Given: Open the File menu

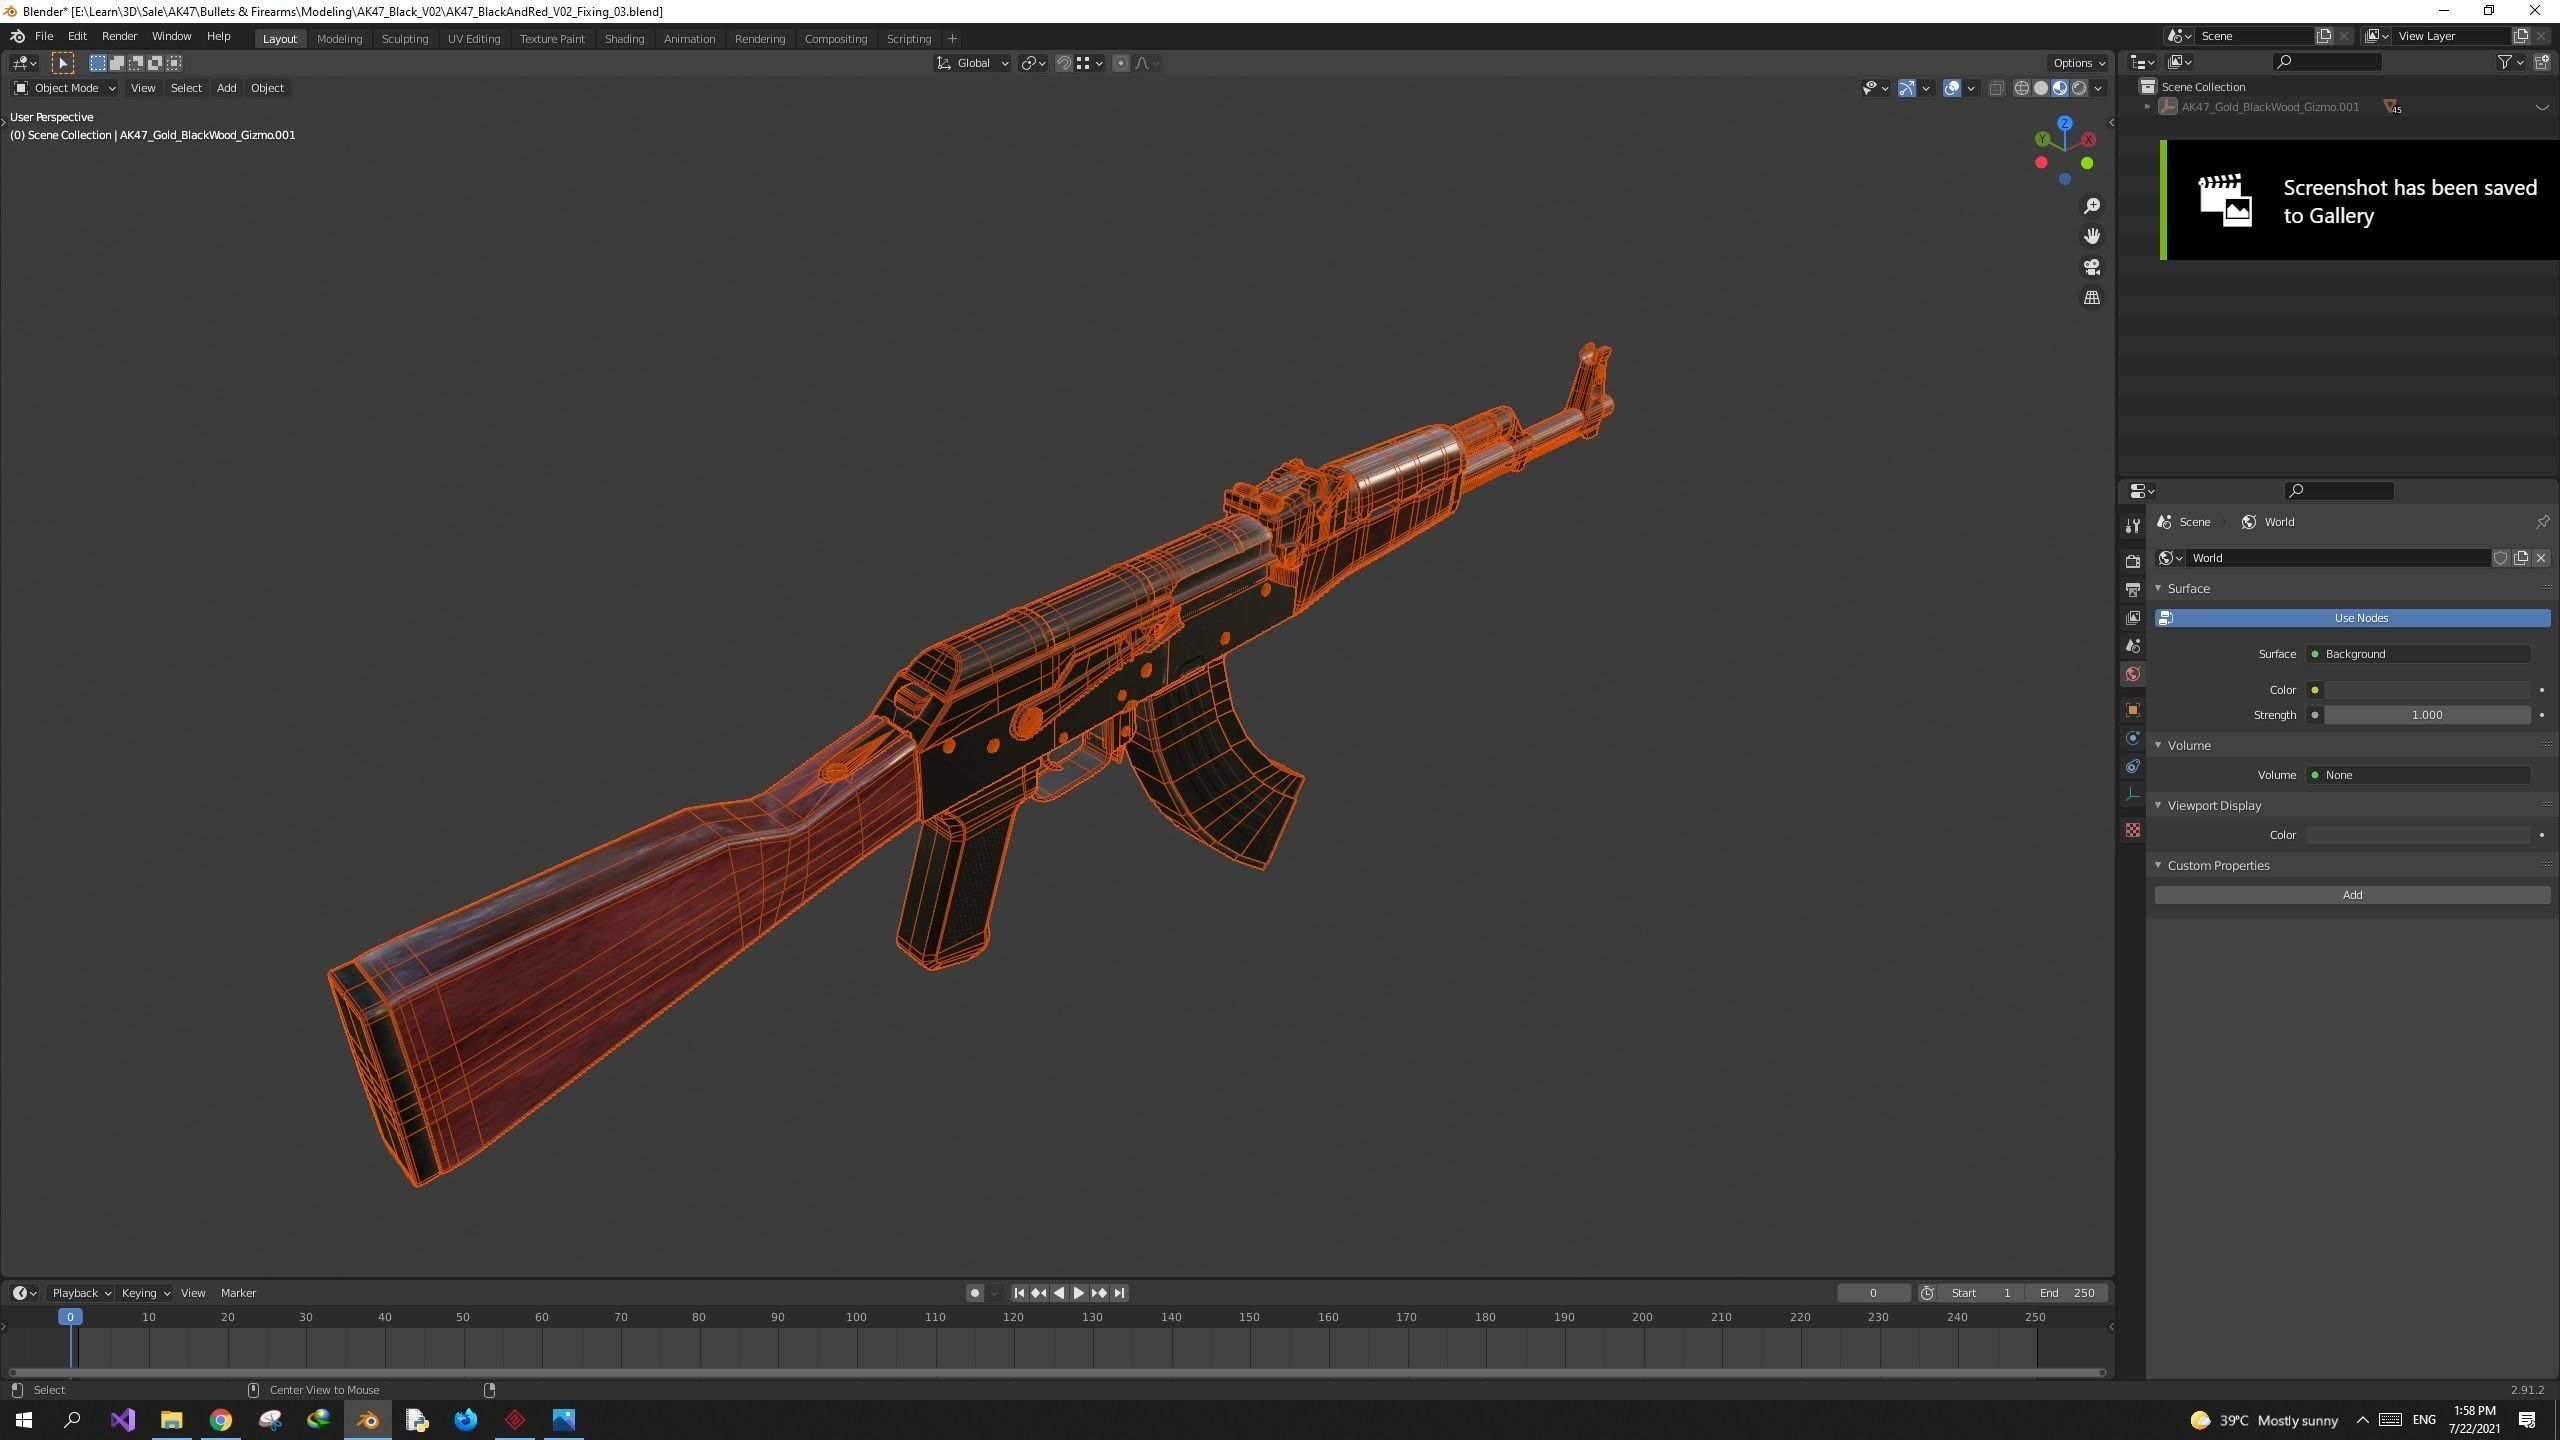Looking at the screenshot, I should pyautogui.click(x=44, y=36).
